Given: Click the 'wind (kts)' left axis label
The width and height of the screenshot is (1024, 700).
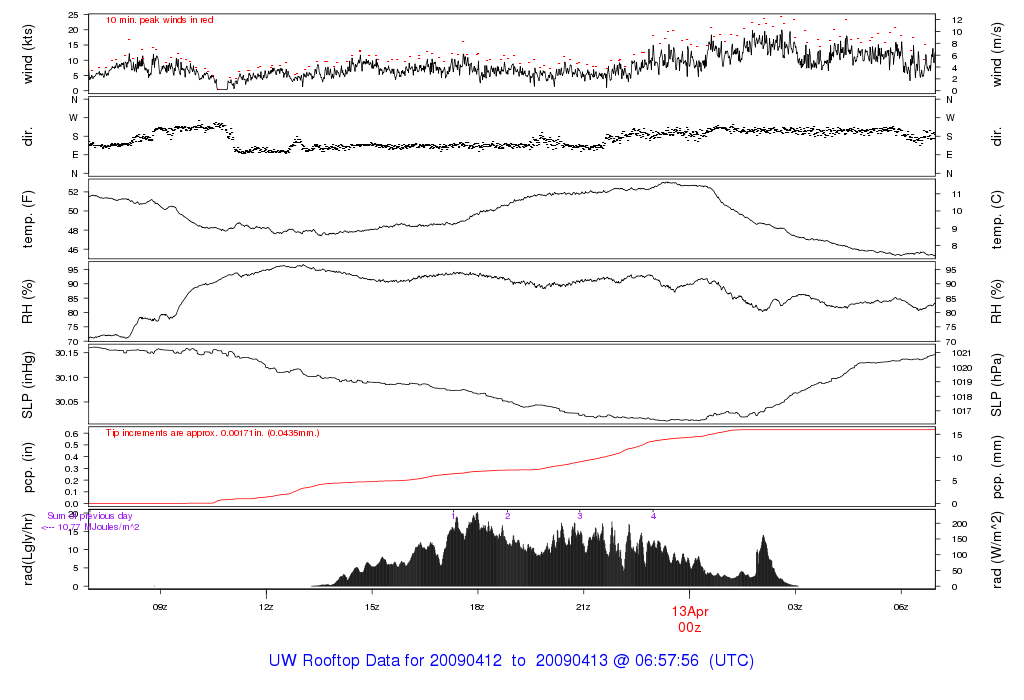Looking at the screenshot, I should 27,54.
